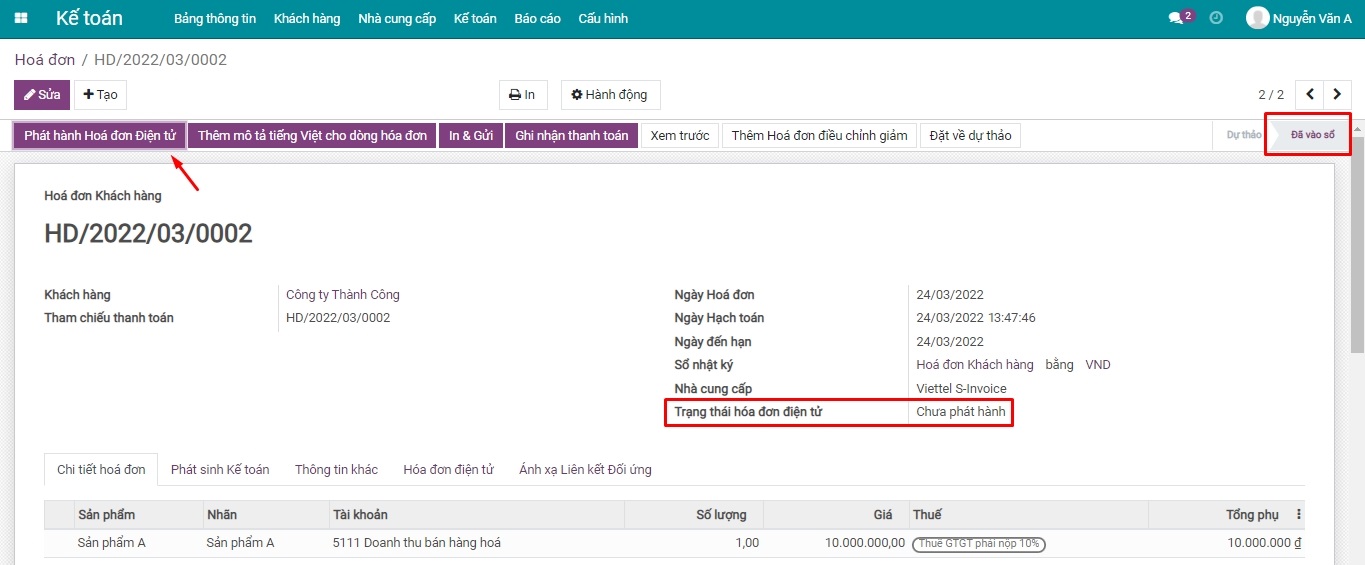Switch to Hóa đơn điện tử tab
Viewport: 1365px width, 565px height.
coord(448,470)
